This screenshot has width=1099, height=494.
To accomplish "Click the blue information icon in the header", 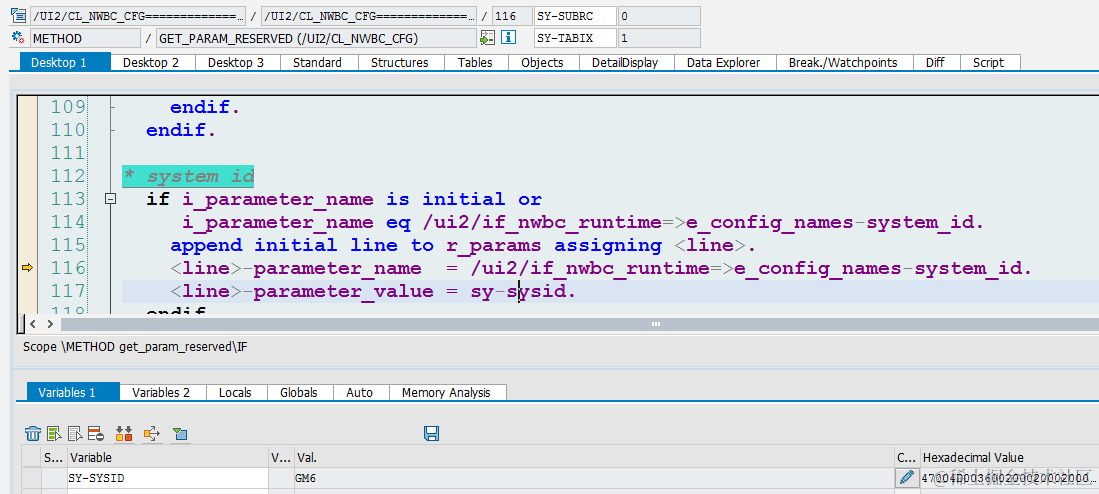I will click(x=510, y=38).
